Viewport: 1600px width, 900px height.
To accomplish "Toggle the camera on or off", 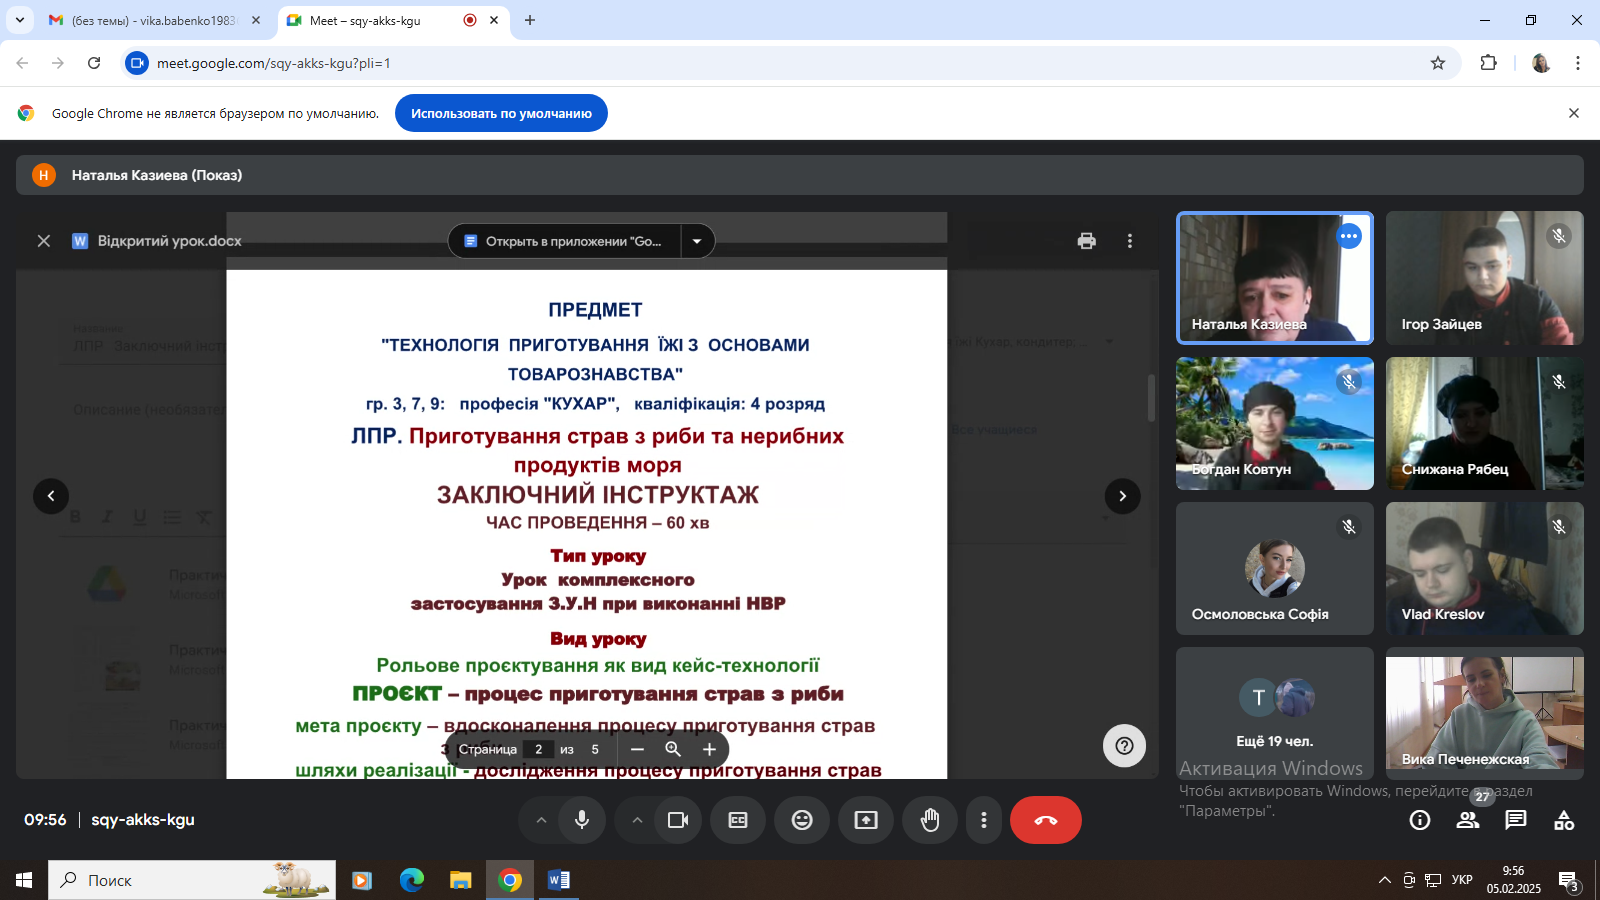I will [x=678, y=820].
